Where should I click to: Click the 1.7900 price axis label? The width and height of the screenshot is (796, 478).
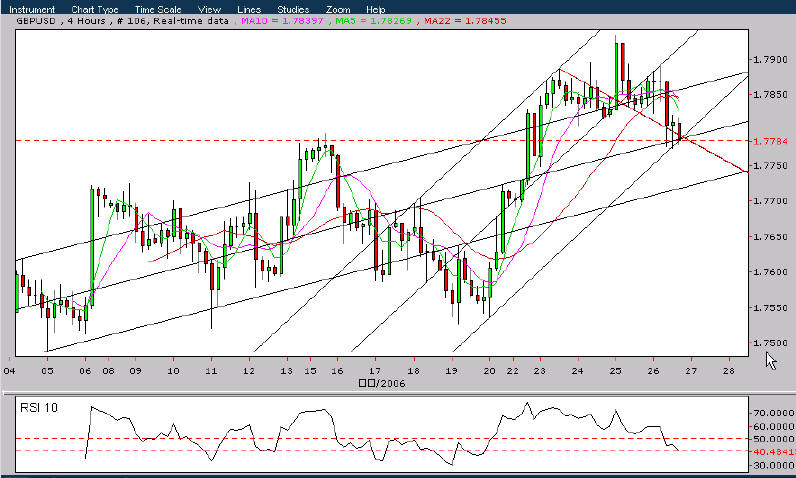(770, 59)
